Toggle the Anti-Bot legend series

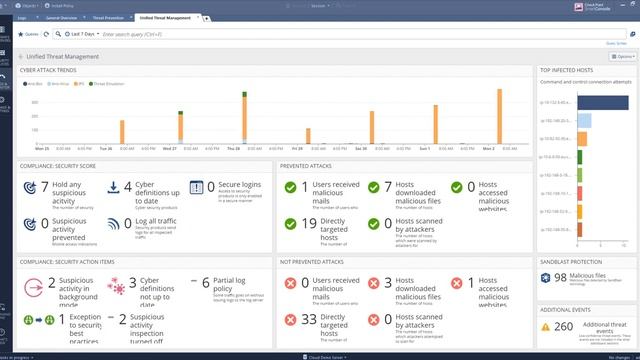tap(33, 84)
